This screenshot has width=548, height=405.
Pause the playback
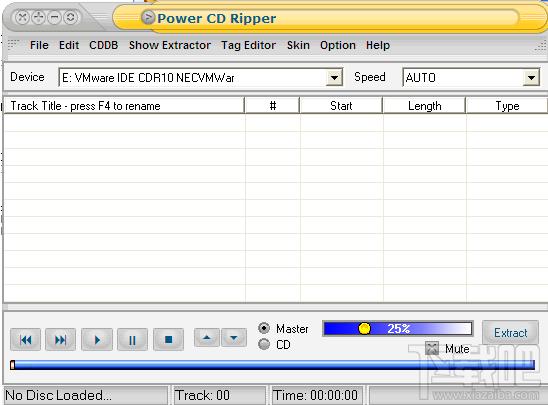132,339
